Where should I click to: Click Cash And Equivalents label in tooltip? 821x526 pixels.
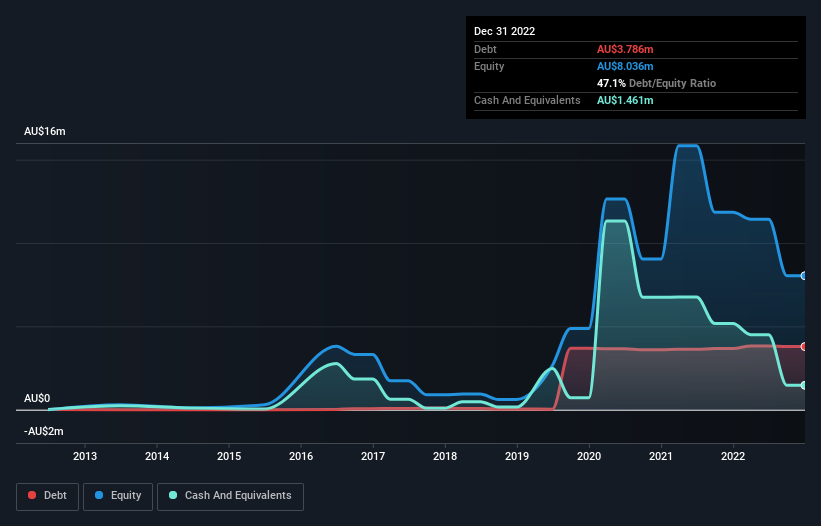(527, 100)
